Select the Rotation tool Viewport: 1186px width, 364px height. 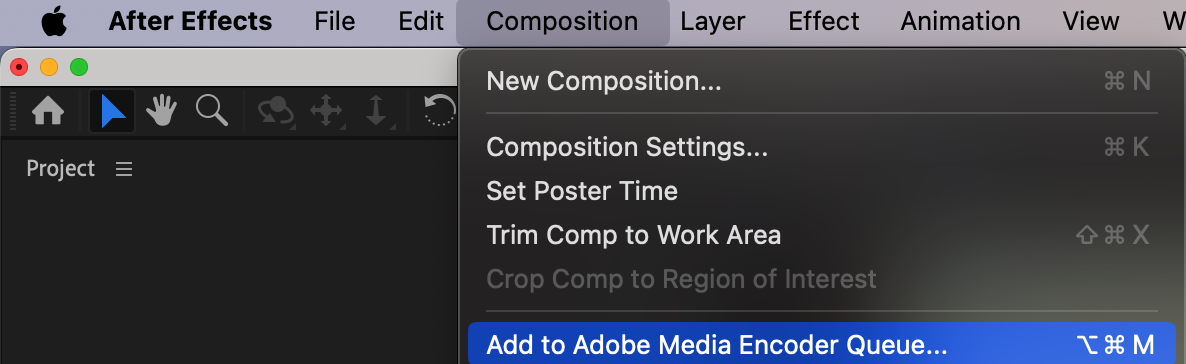click(x=439, y=111)
